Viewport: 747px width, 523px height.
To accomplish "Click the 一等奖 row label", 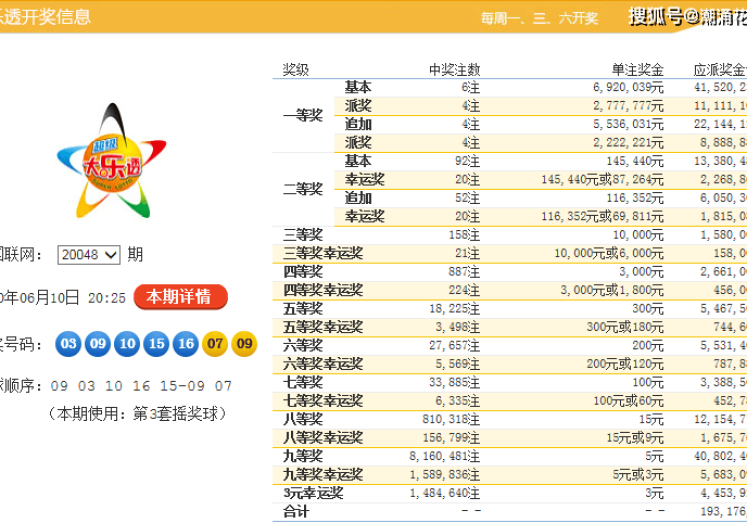I will [x=303, y=115].
